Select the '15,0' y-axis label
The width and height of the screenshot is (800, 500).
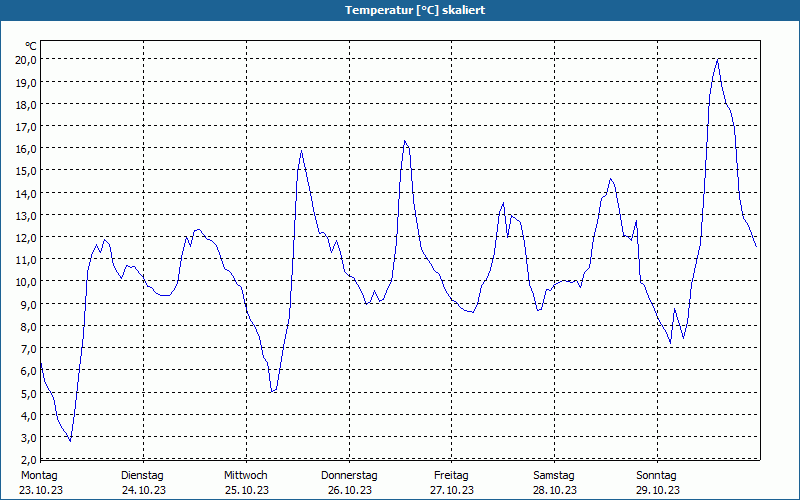[x=26, y=171]
